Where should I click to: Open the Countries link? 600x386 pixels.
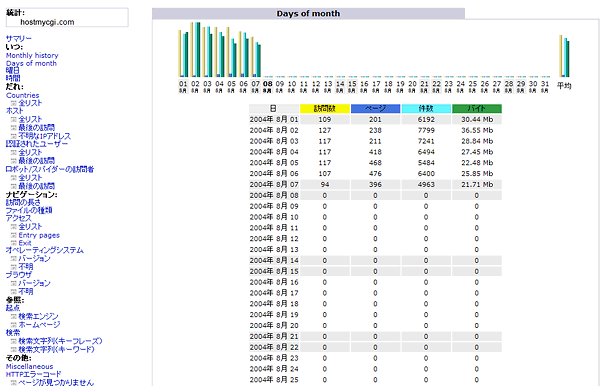pyautogui.click(x=22, y=95)
